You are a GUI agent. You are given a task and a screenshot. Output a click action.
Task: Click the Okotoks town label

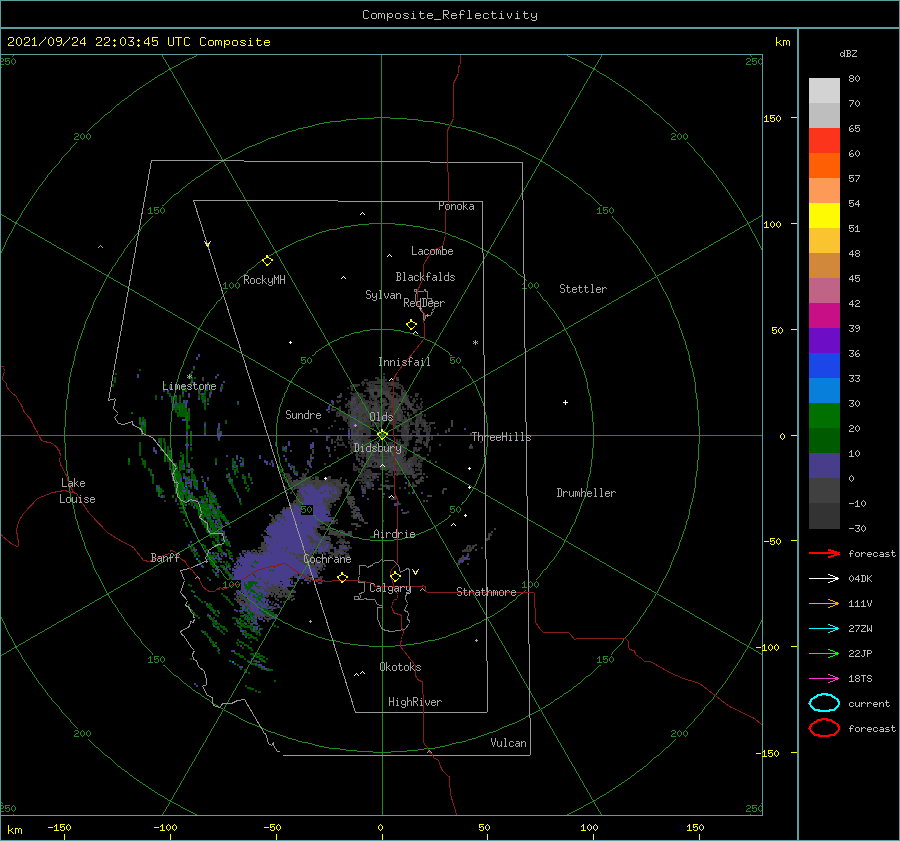click(x=400, y=667)
